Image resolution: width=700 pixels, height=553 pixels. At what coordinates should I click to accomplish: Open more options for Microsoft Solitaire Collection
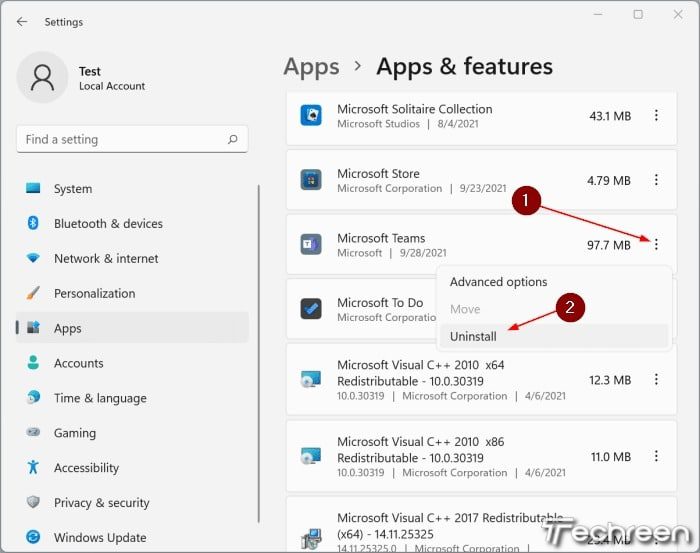(x=656, y=115)
